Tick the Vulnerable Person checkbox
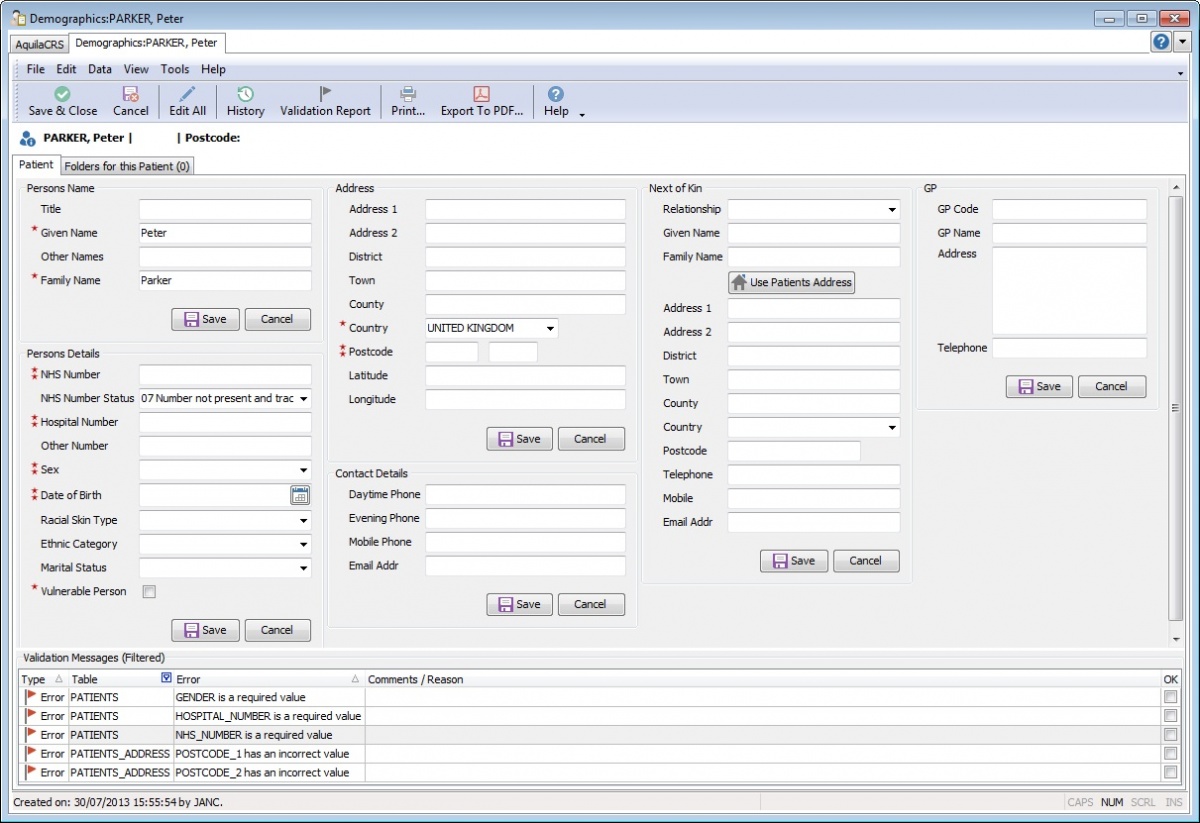This screenshot has height=823, width=1200. [x=148, y=591]
